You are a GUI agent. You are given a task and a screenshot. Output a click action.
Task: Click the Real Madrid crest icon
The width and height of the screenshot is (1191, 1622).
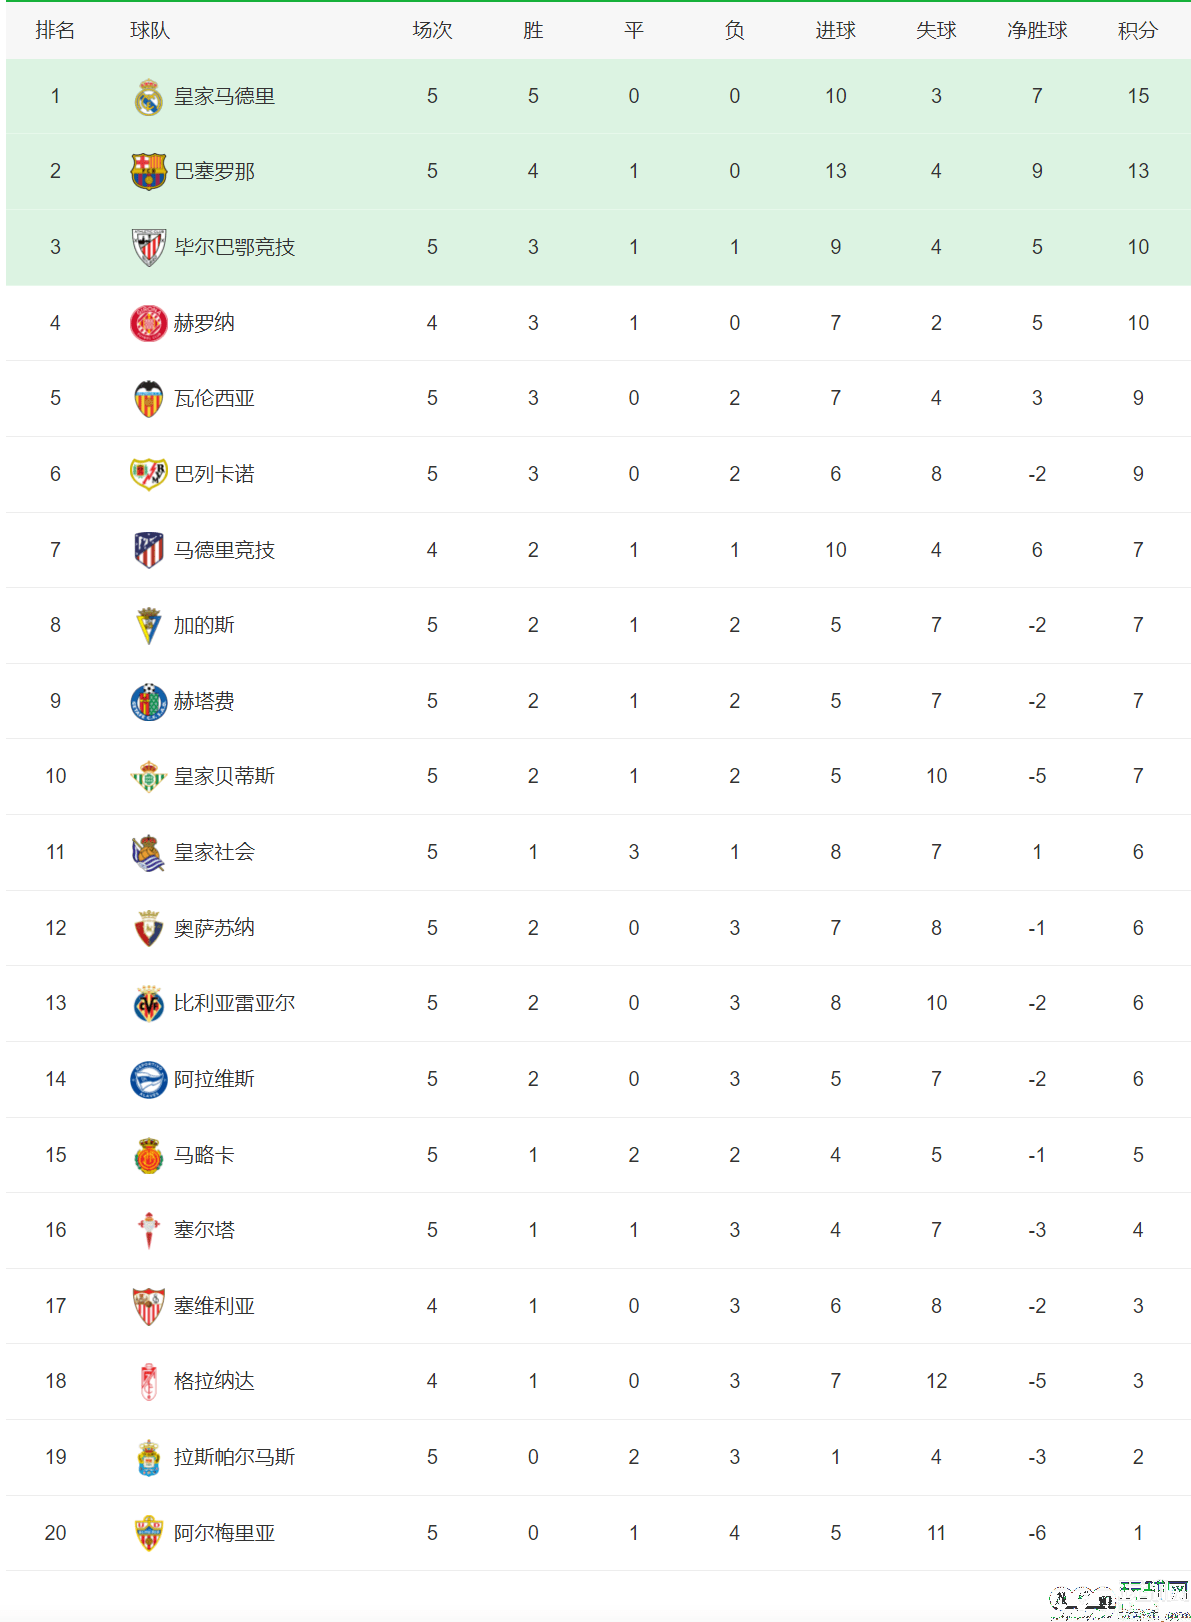(149, 97)
